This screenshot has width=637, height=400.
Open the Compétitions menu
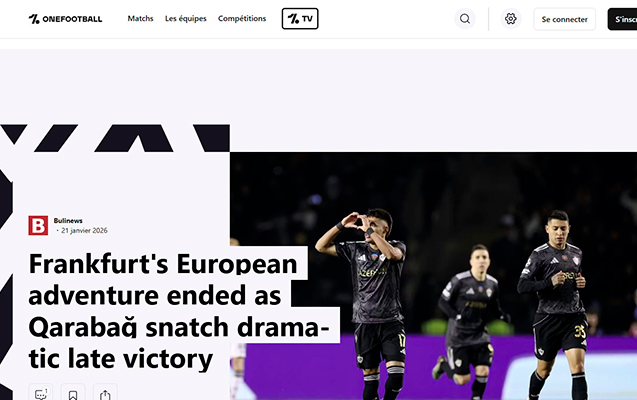coord(242,19)
